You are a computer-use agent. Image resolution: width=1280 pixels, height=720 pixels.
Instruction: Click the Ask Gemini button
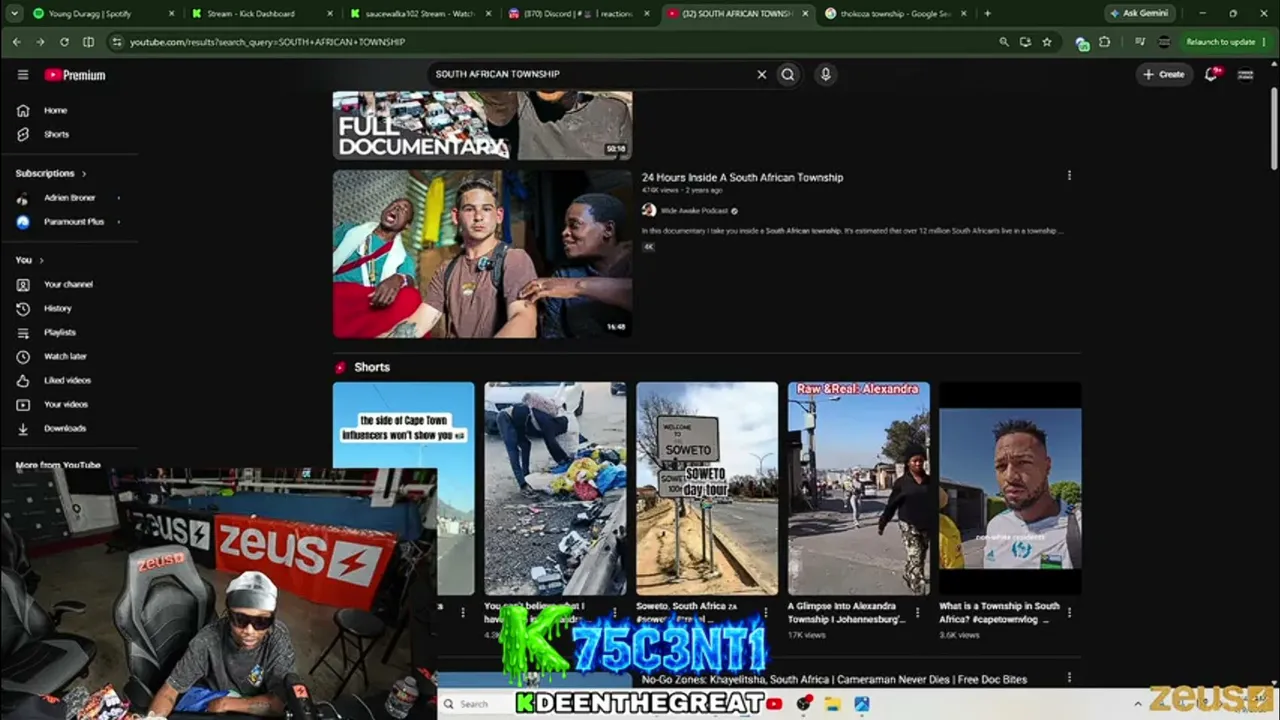point(1139,13)
